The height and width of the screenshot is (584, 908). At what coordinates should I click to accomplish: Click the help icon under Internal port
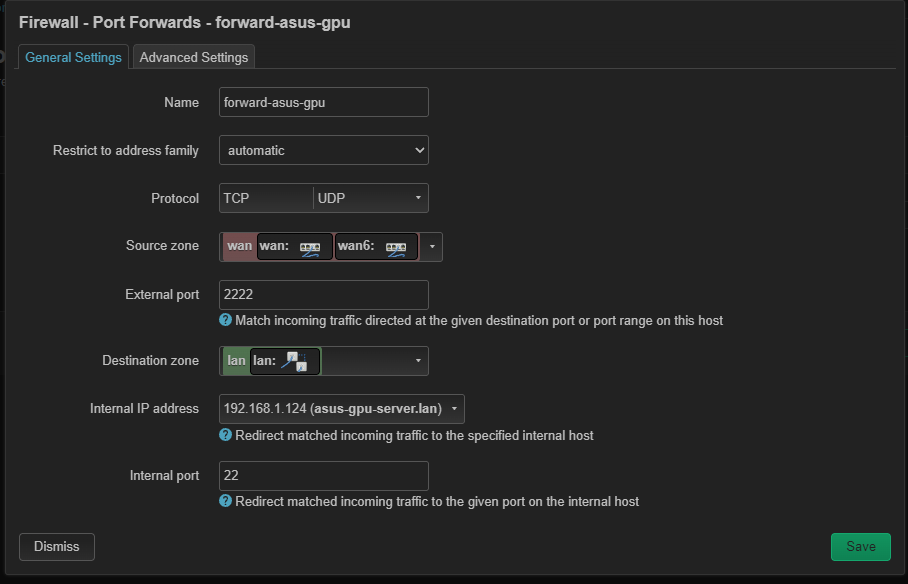(x=225, y=501)
